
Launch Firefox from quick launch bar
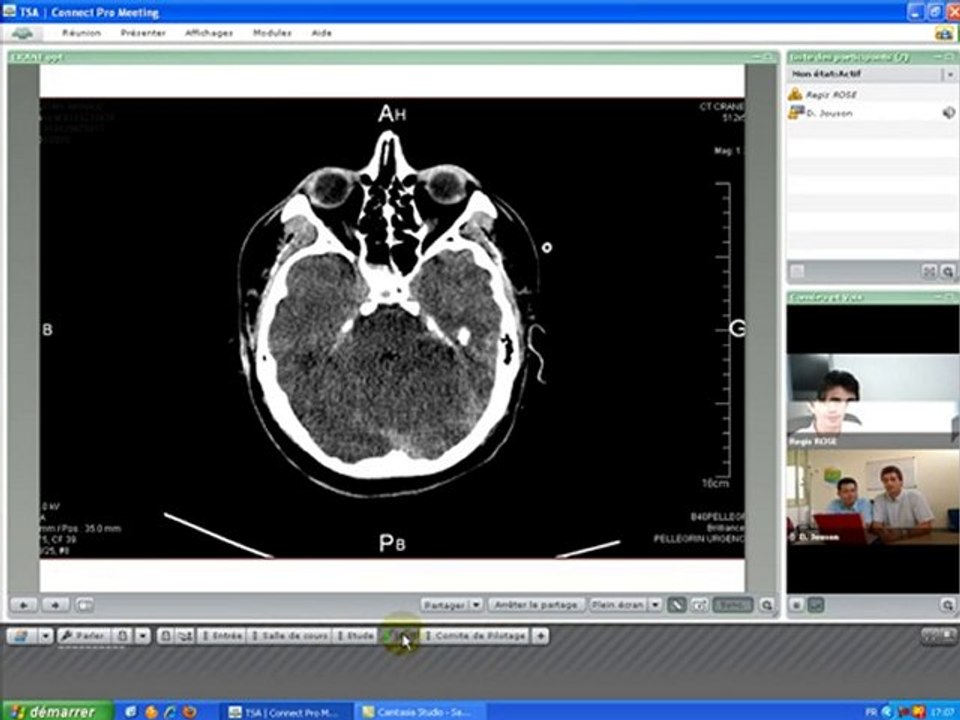point(190,712)
